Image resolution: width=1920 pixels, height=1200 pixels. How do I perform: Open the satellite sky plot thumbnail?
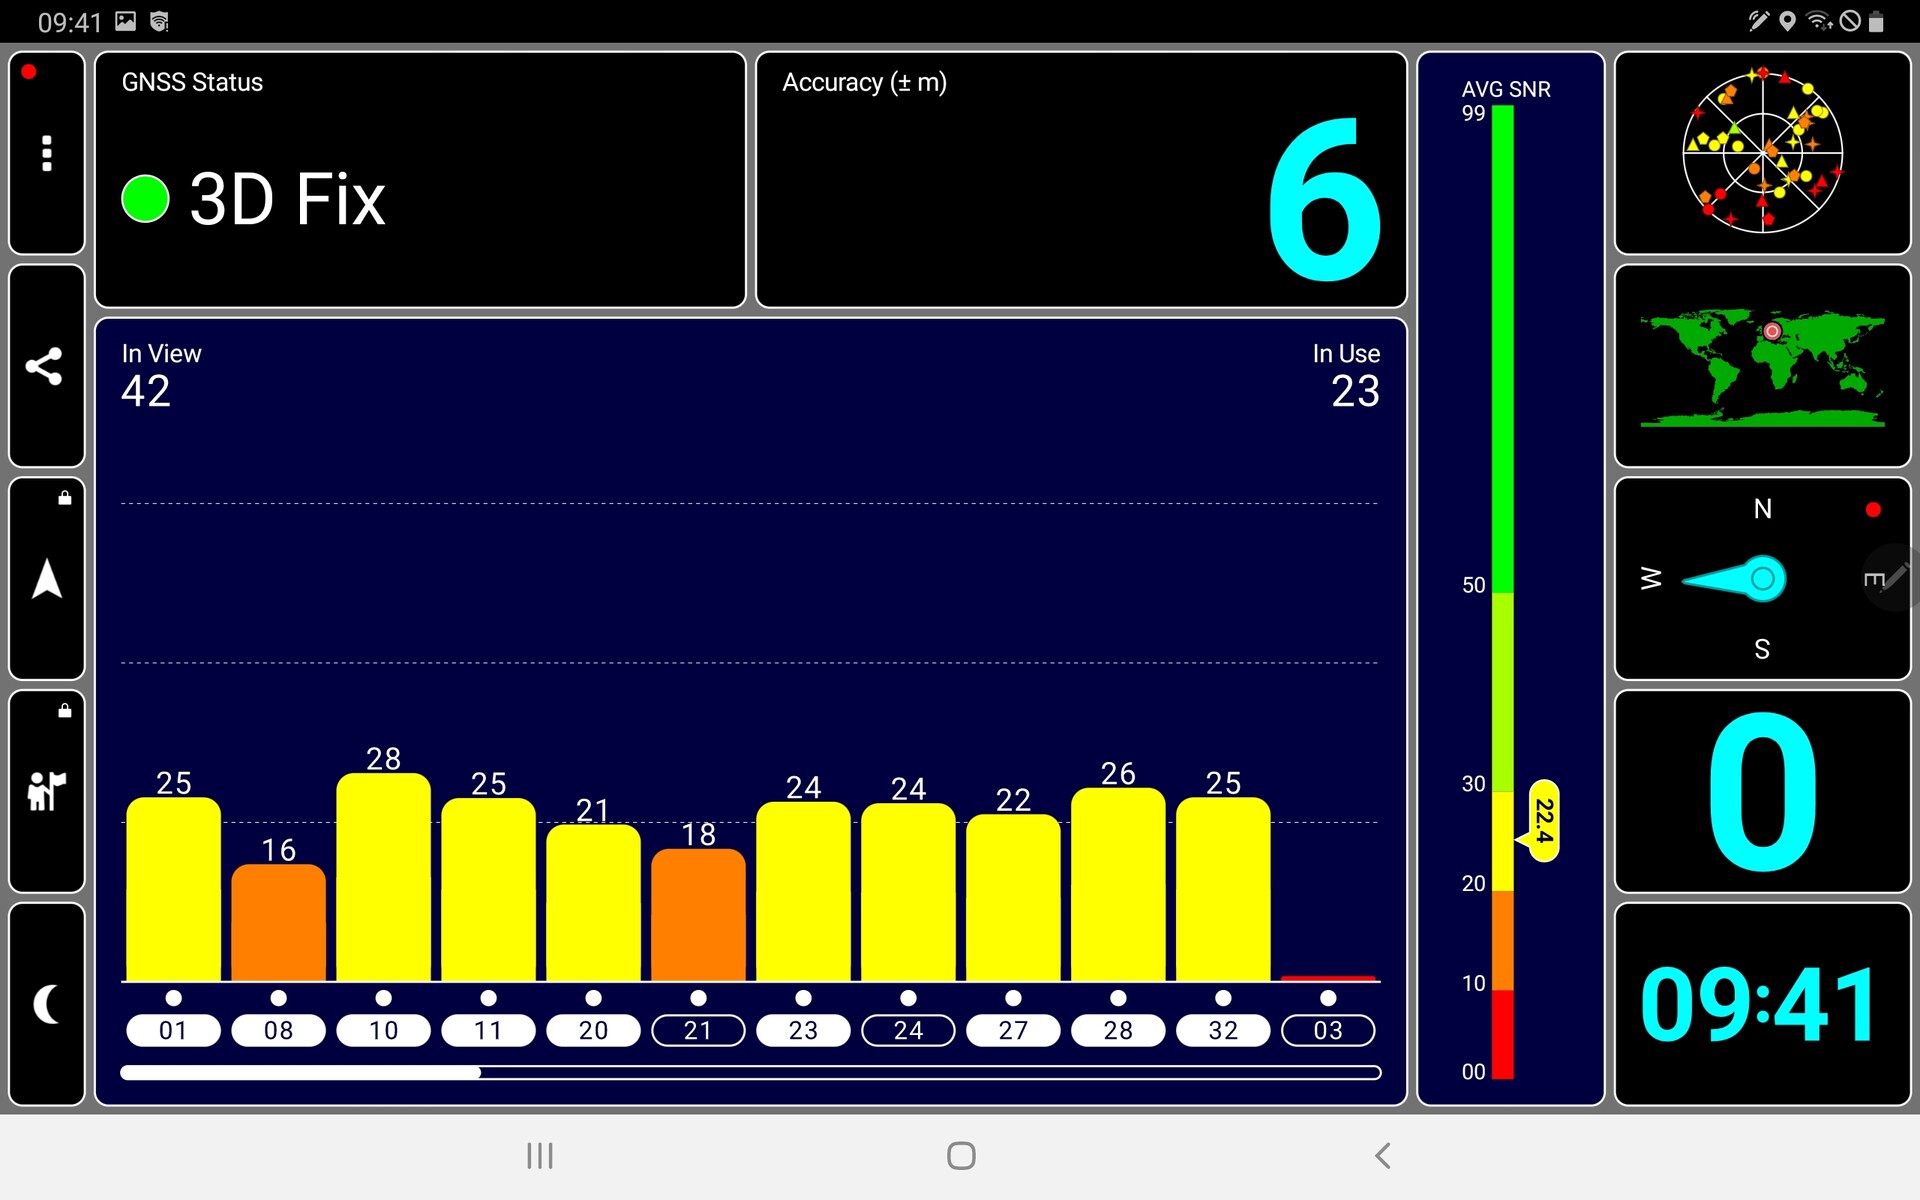tap(1762, 152)
